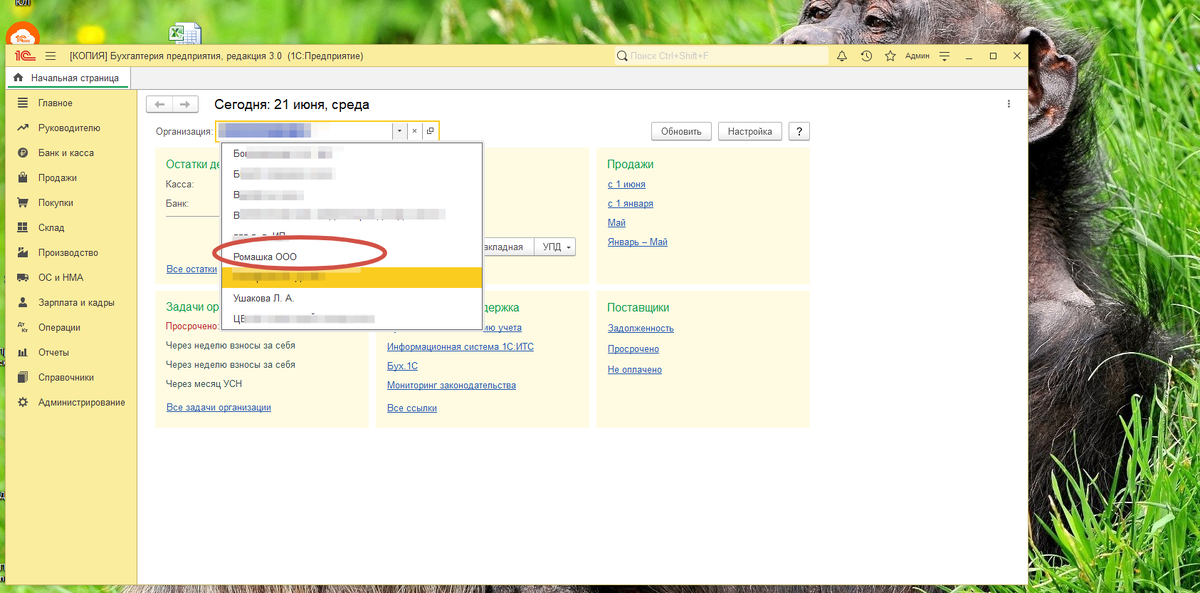Open Информационная система 1С:ИТС link
Viewport: 1200px width, 593px height.
click(x=461, y=347)
